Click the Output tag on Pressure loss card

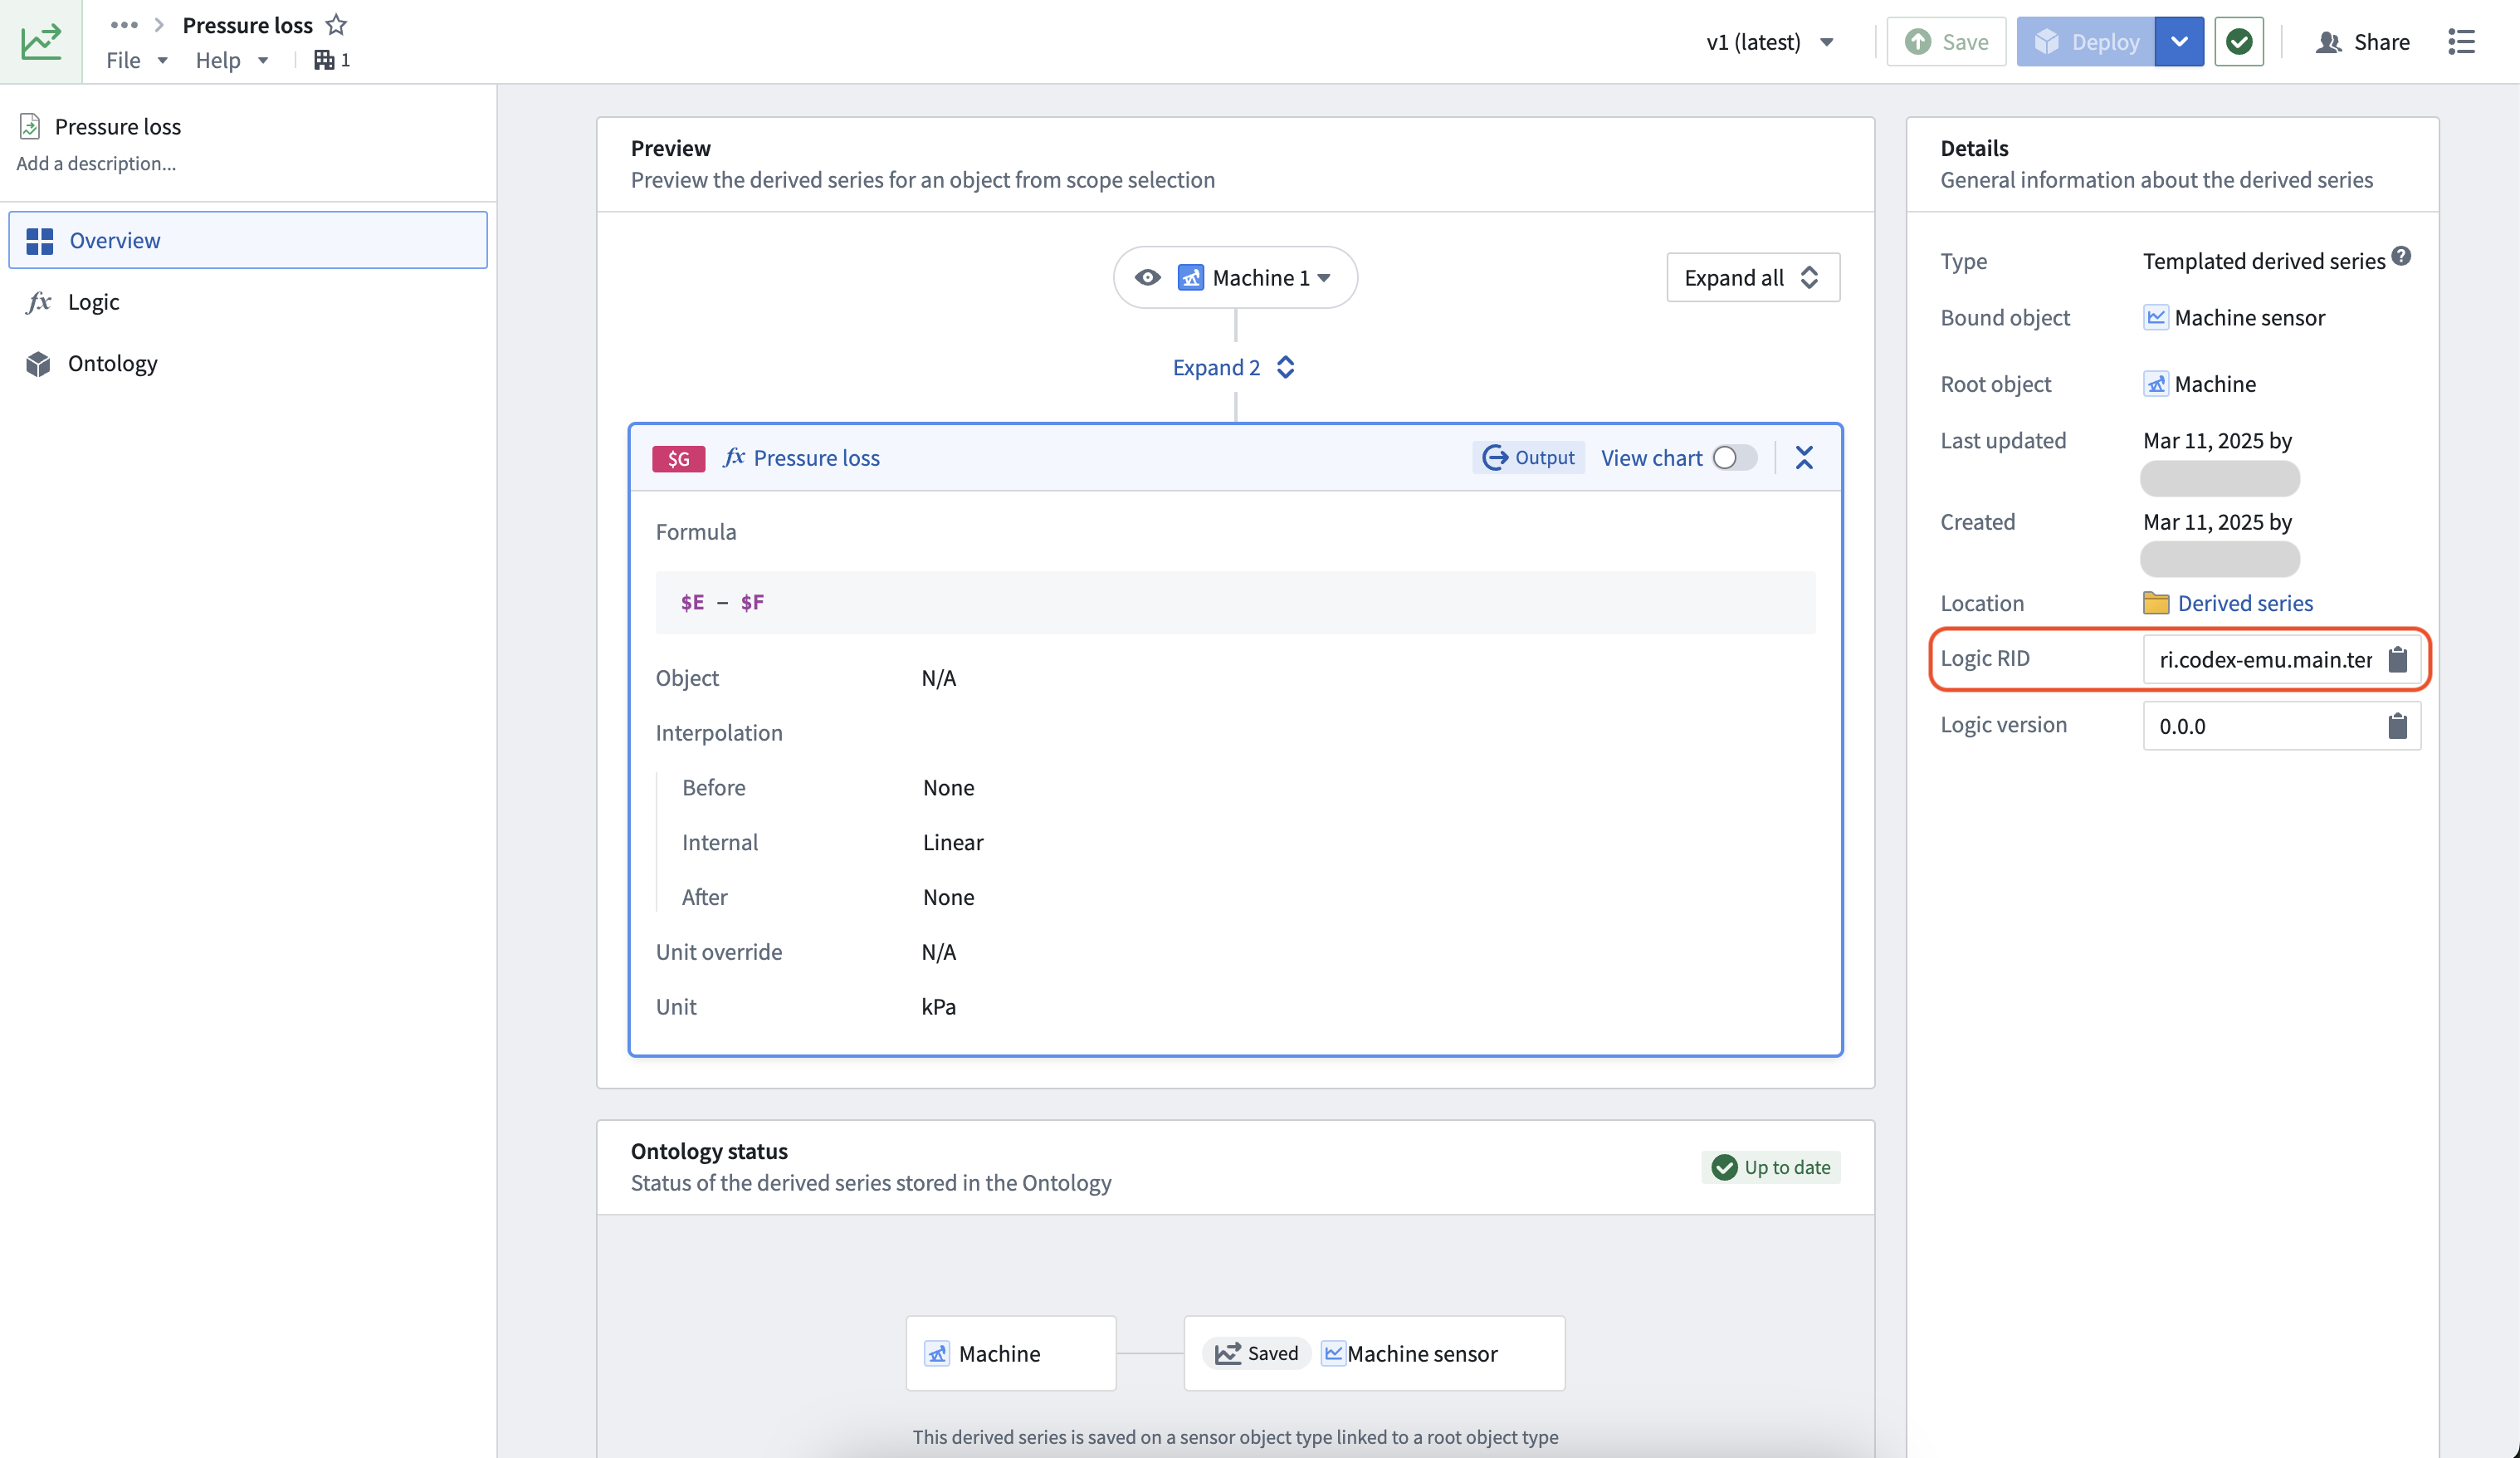(x=1528, y=457)
